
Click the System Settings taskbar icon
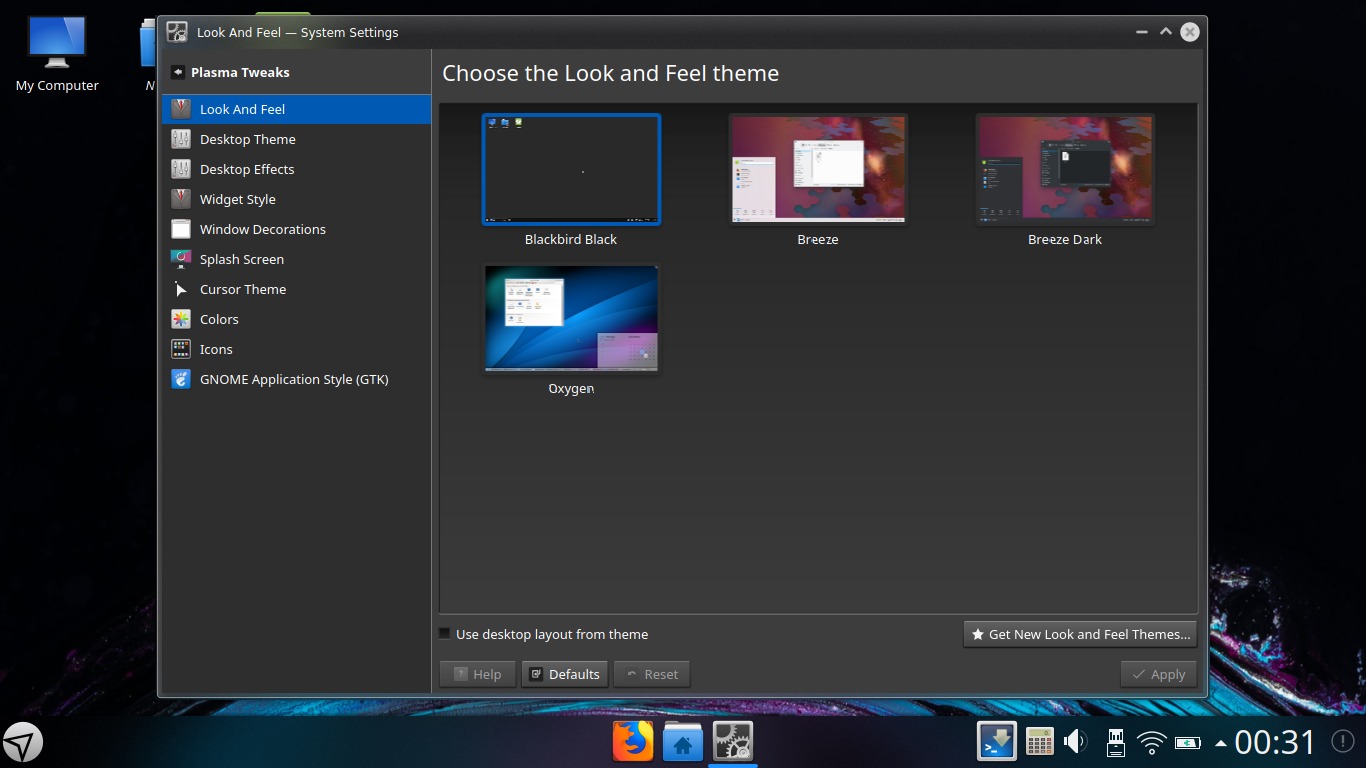[x=733, y=742]
